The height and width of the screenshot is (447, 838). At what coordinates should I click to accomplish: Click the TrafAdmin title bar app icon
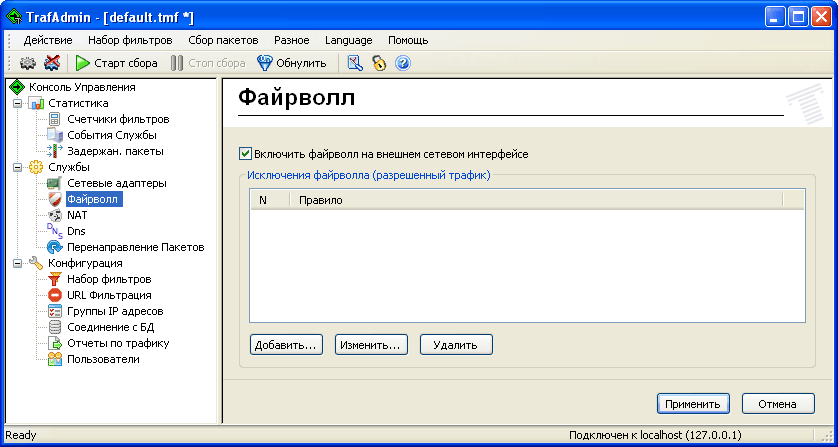pos(14,17)
